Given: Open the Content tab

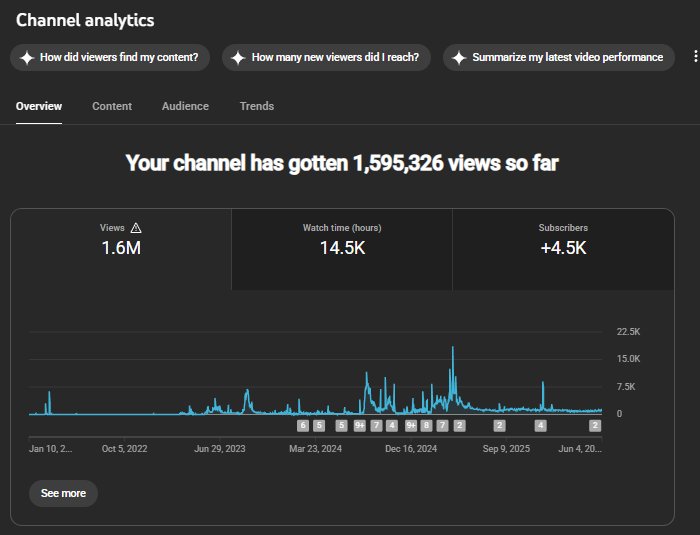Looking at the screenshot, I should (112, 106).
